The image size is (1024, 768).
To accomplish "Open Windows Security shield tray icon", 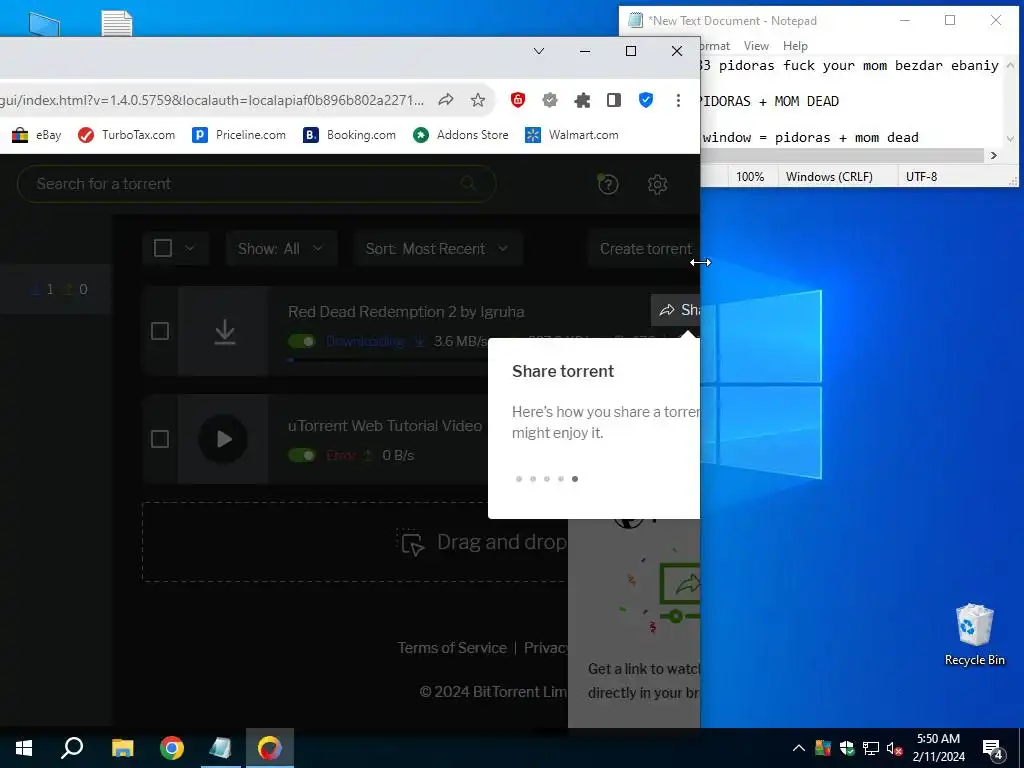I will tap(847, 748).
